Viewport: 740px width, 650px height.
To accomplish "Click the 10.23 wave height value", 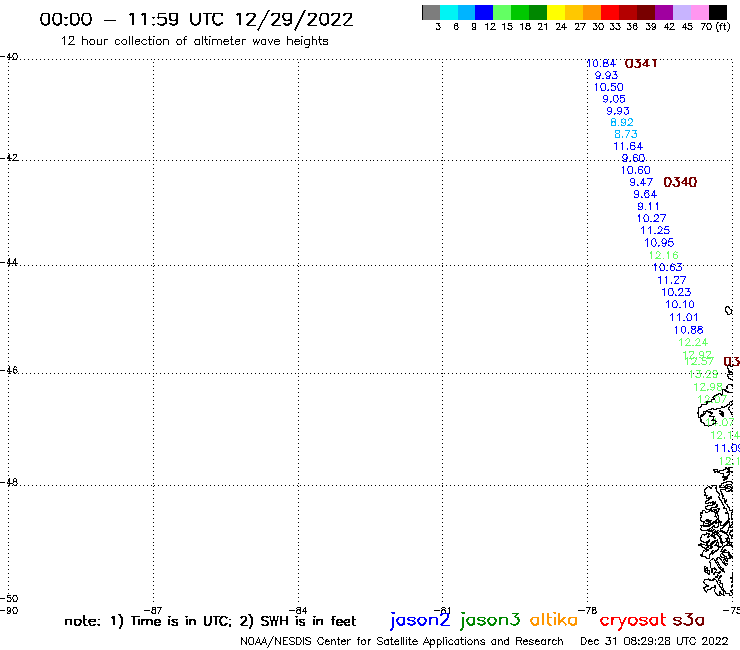I will [676, 292].
